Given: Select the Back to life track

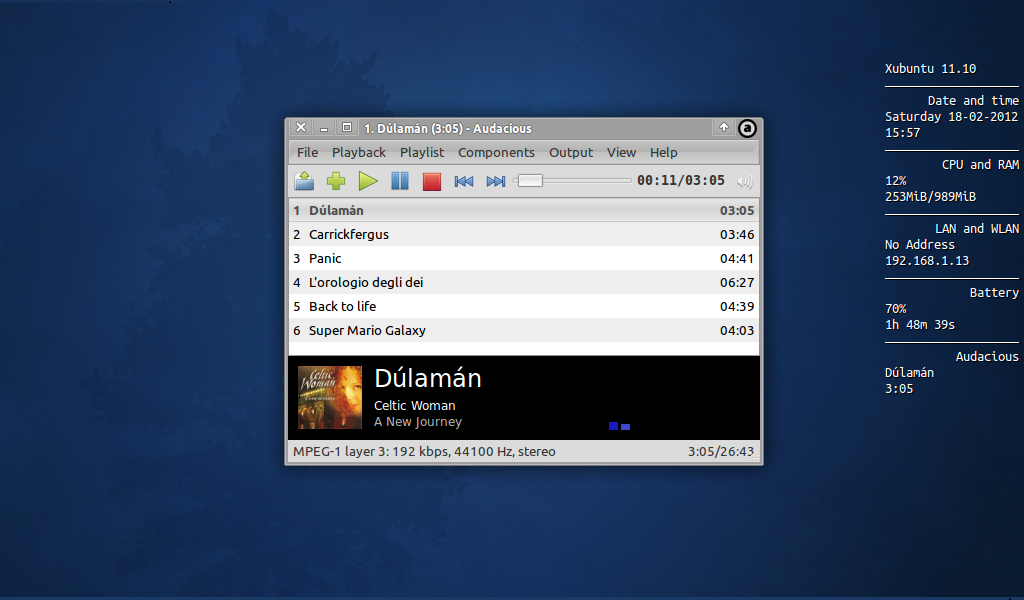Looking at the screenshot, I should (x=524, y=306).
